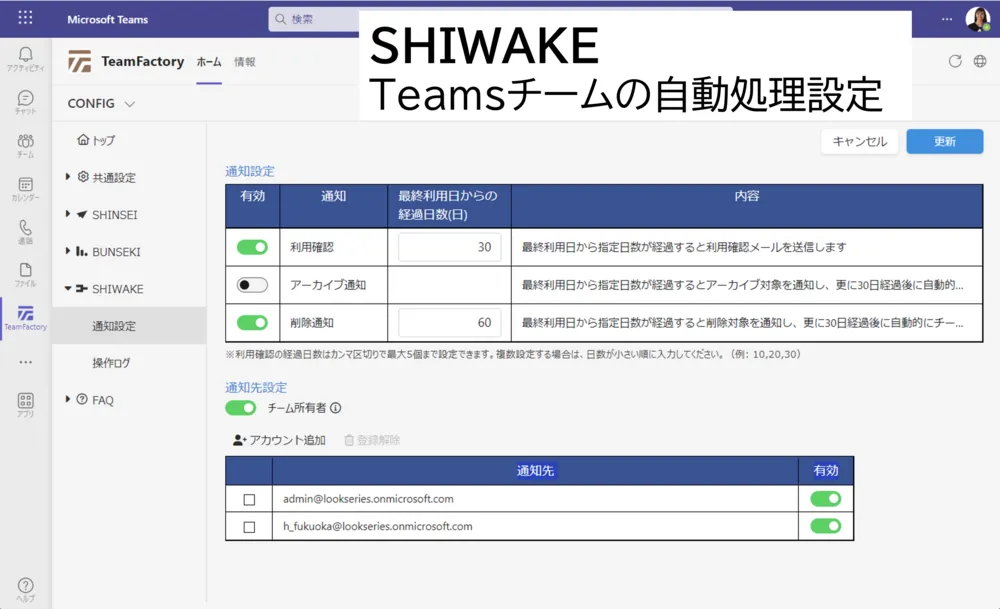Image resolution: width=1000 pixels, height=609 pixels.
Task: Click h_fukuoka@lookseries.onmicrosoft.com address
Action: 378,526
